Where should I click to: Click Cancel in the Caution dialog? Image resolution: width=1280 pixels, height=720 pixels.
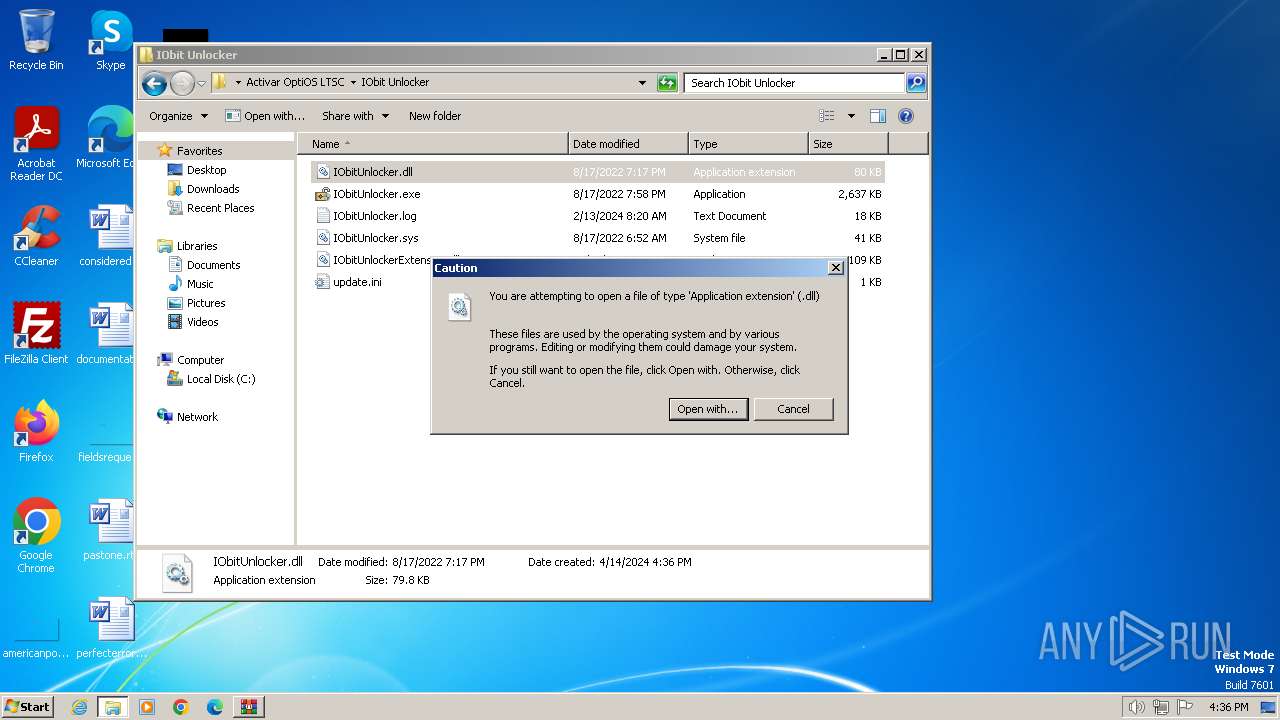[x=793, y=409]
